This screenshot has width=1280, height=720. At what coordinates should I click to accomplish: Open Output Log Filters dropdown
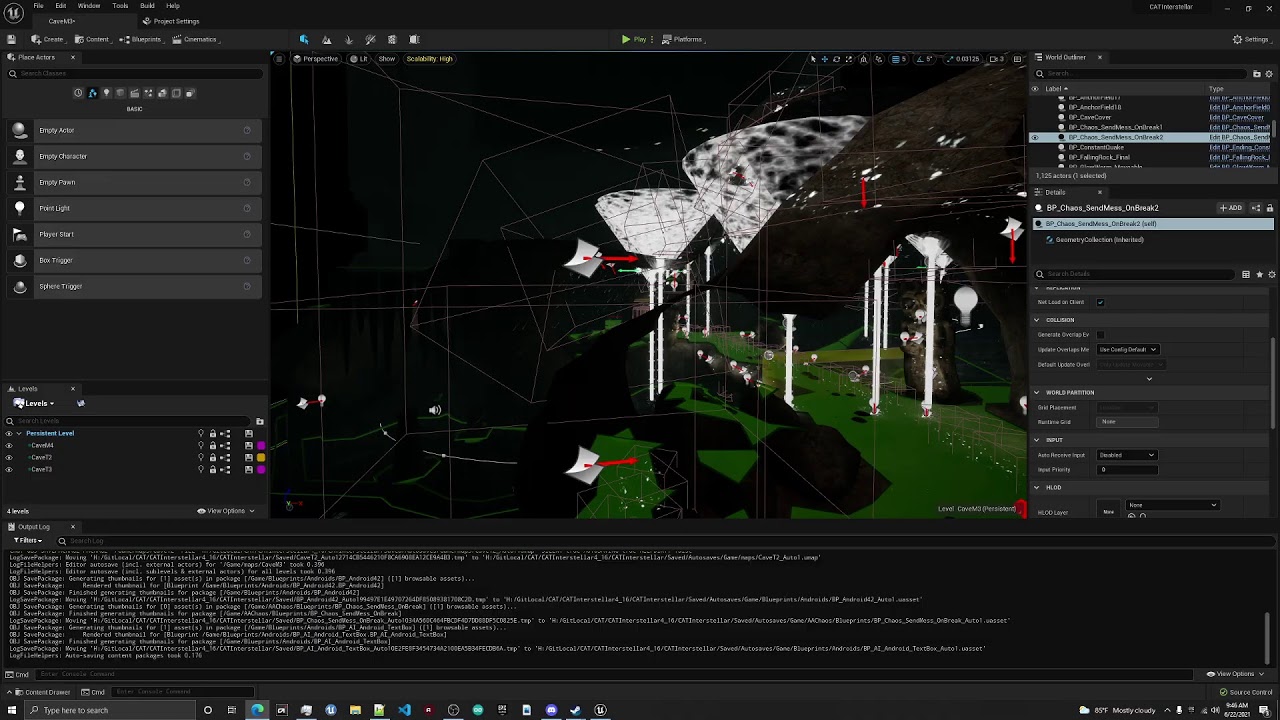point(27,540)
